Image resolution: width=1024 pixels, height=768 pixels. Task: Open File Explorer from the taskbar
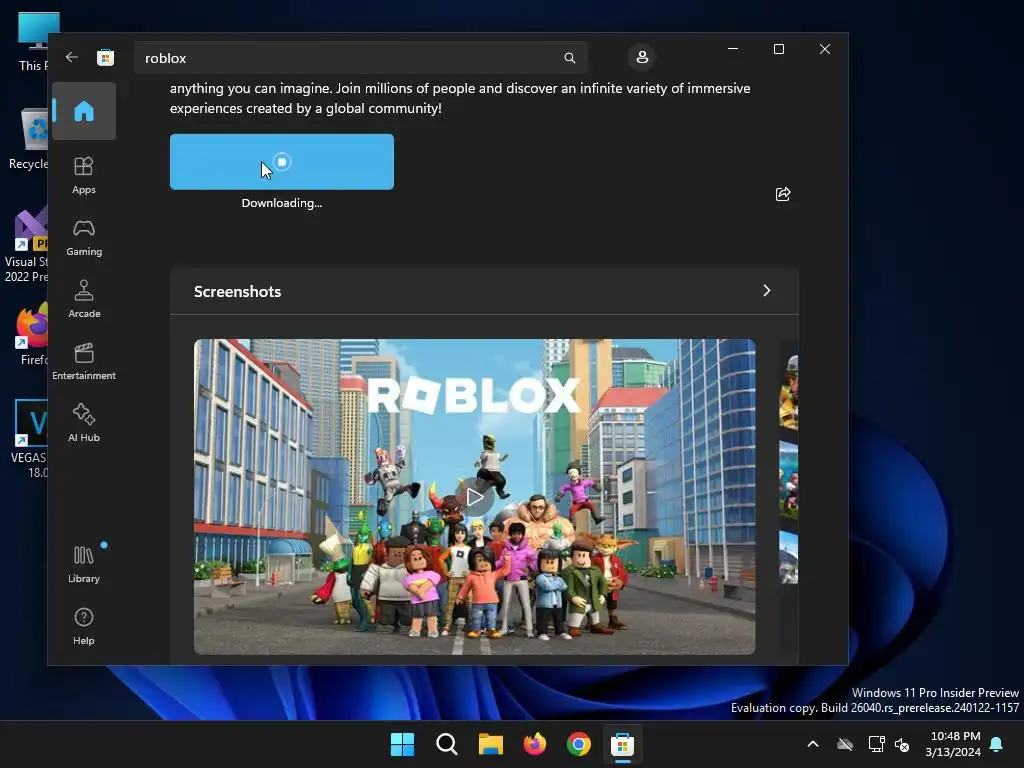click(x=490, y=744)
